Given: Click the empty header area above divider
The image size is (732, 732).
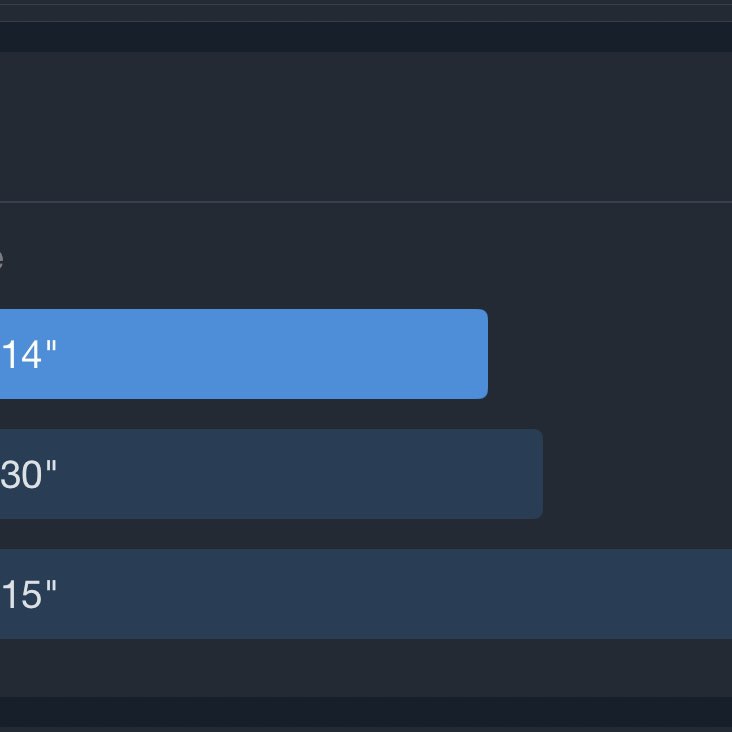Looking at the screenshot, I should tap(366, 126).
